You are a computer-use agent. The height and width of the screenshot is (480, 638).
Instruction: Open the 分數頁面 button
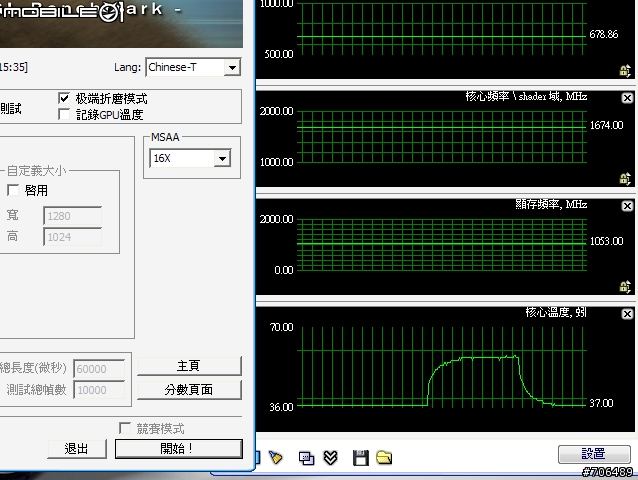189,390
